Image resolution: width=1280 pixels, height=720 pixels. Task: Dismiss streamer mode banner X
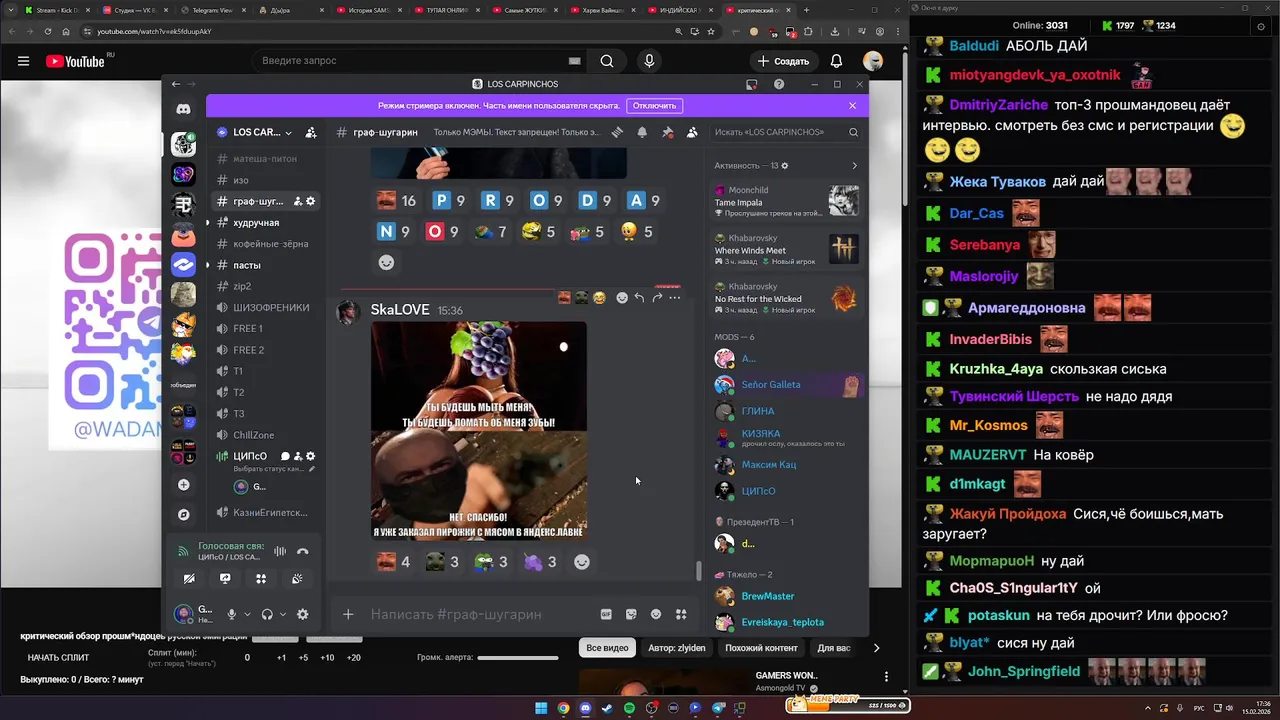point(852,105)
